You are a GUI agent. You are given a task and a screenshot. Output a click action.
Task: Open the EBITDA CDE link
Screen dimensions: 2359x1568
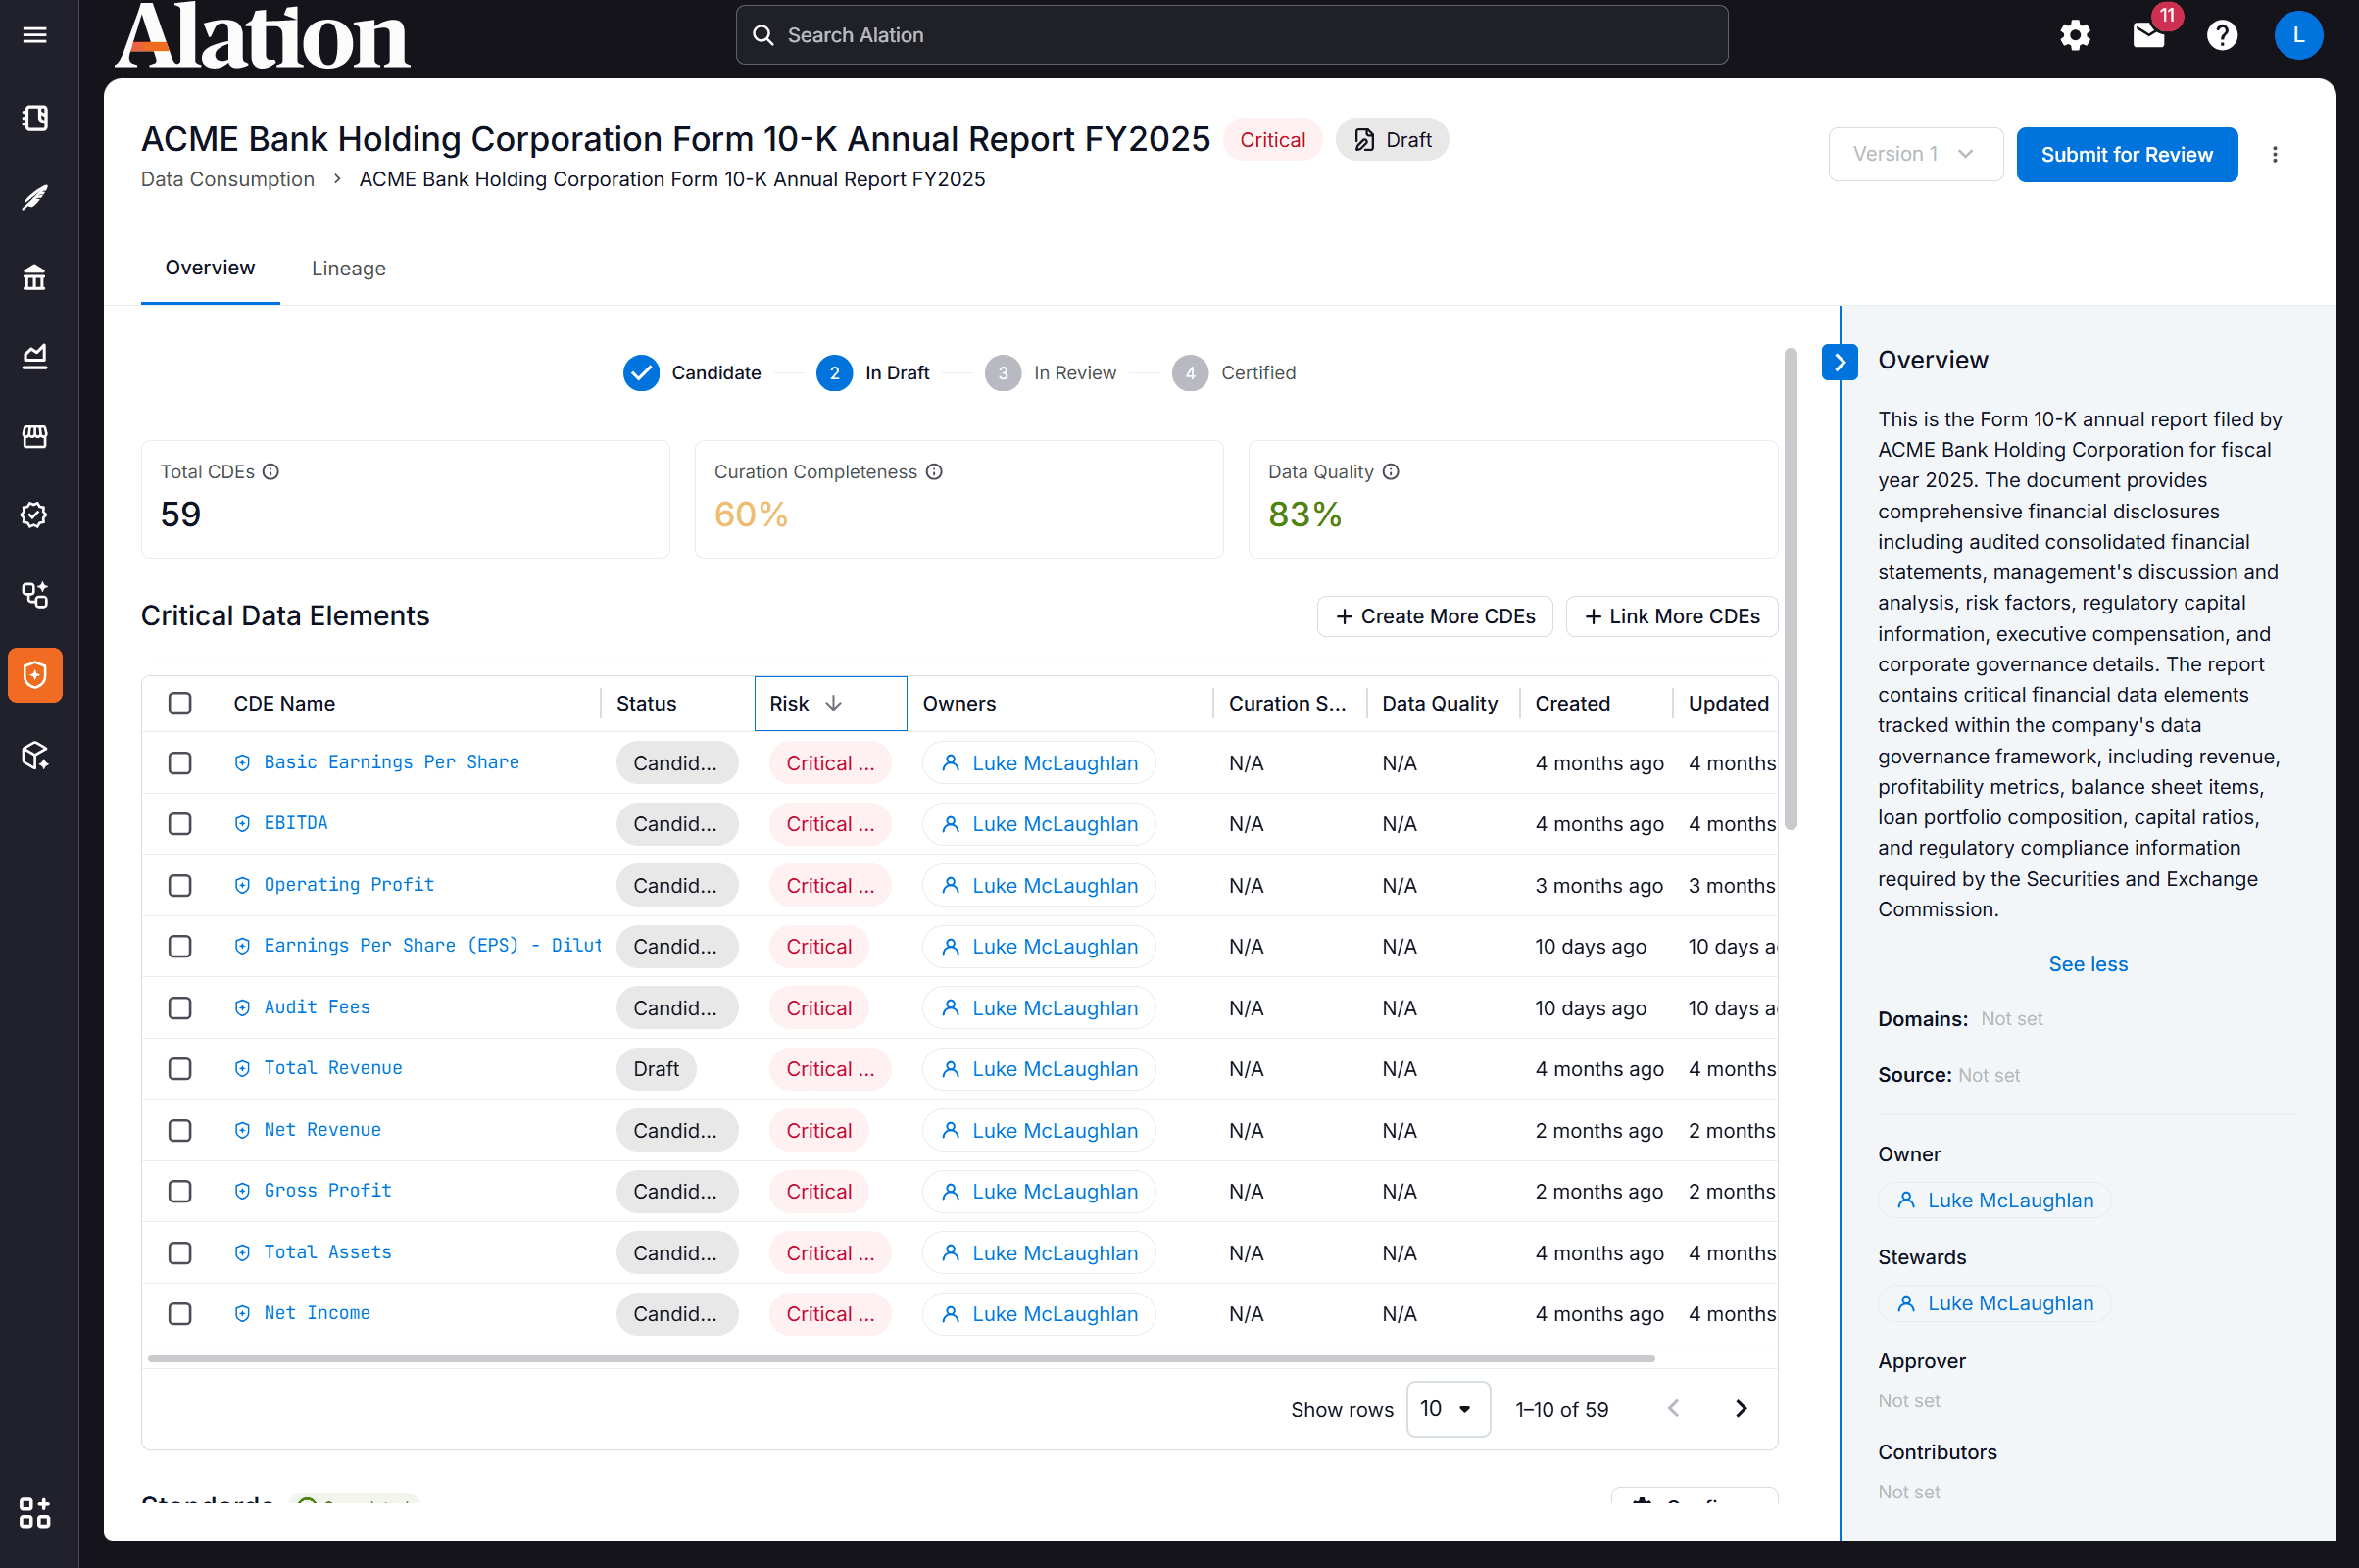click(x=296, y=823)
